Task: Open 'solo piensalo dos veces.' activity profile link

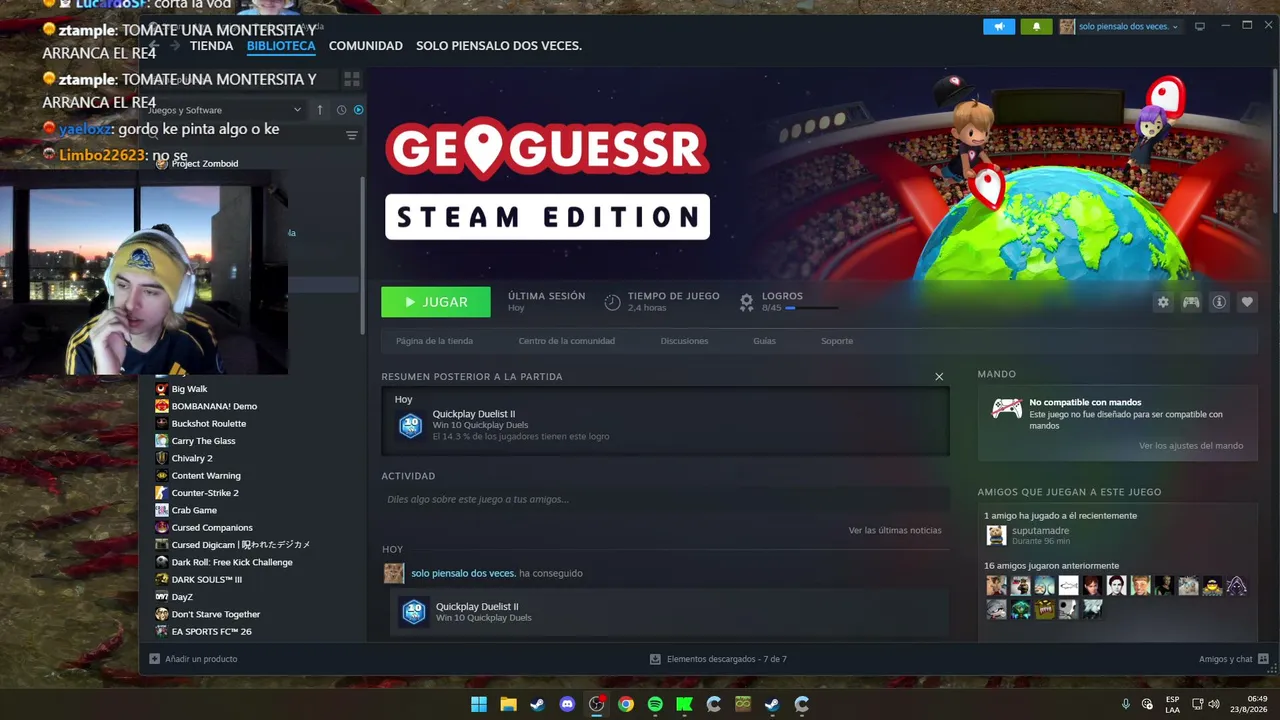Action: [463, 573]
